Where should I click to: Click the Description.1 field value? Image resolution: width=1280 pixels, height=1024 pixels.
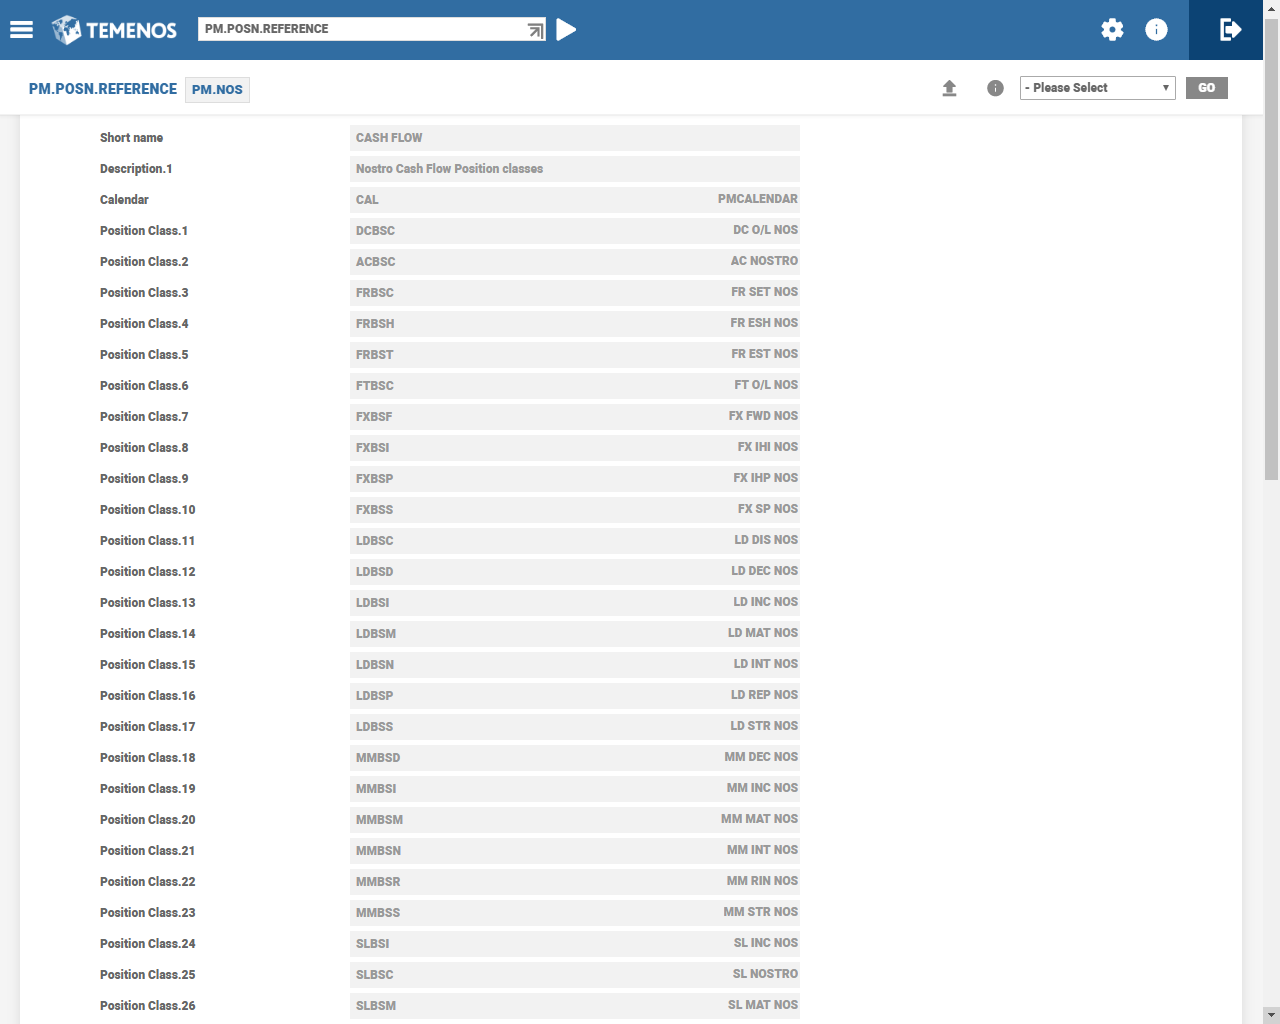click(574, 169)
